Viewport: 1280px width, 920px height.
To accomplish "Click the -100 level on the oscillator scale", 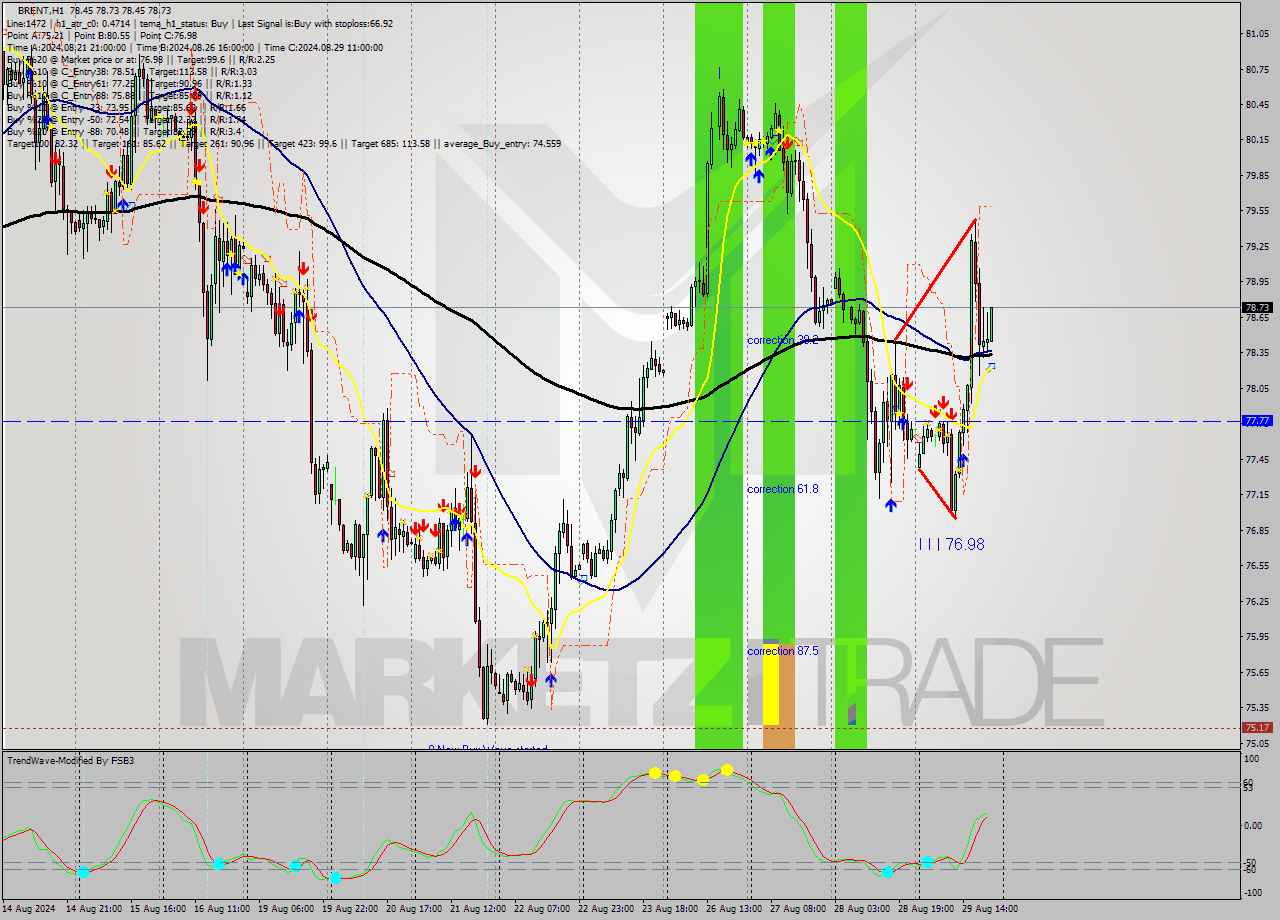I will 1252,893.
